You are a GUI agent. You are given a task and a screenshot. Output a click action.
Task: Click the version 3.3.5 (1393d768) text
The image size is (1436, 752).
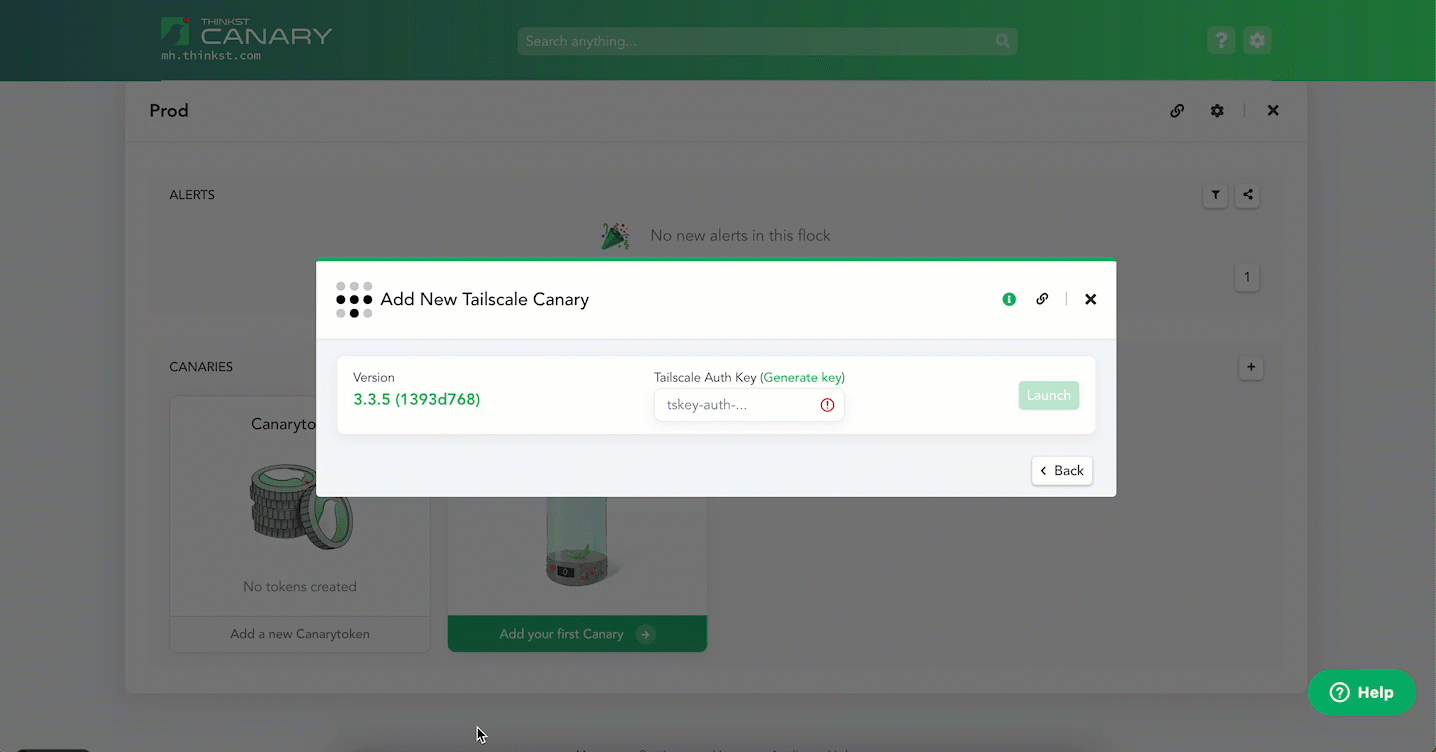click(417, 399)
